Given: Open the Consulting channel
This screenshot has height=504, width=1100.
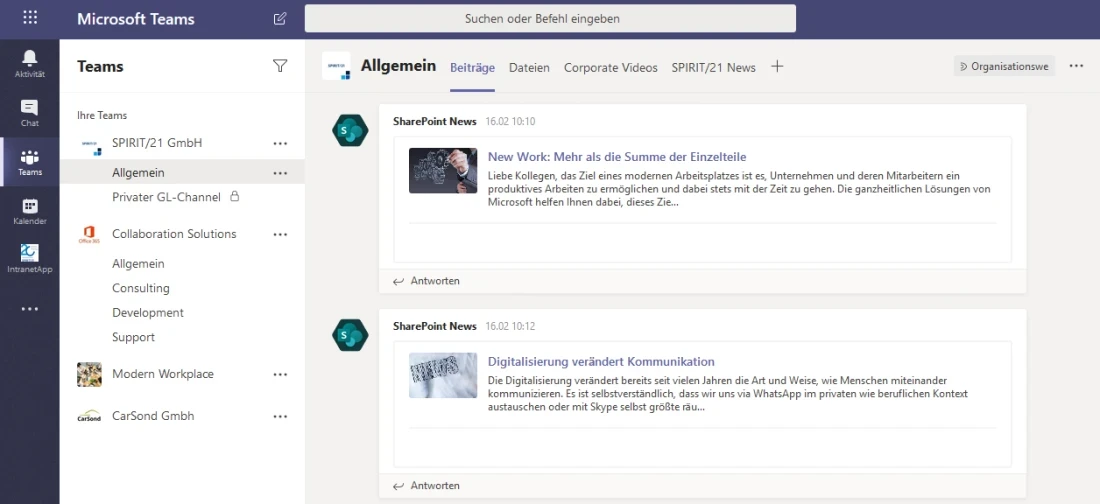Looking at the screenshot, I should (140, 288).
